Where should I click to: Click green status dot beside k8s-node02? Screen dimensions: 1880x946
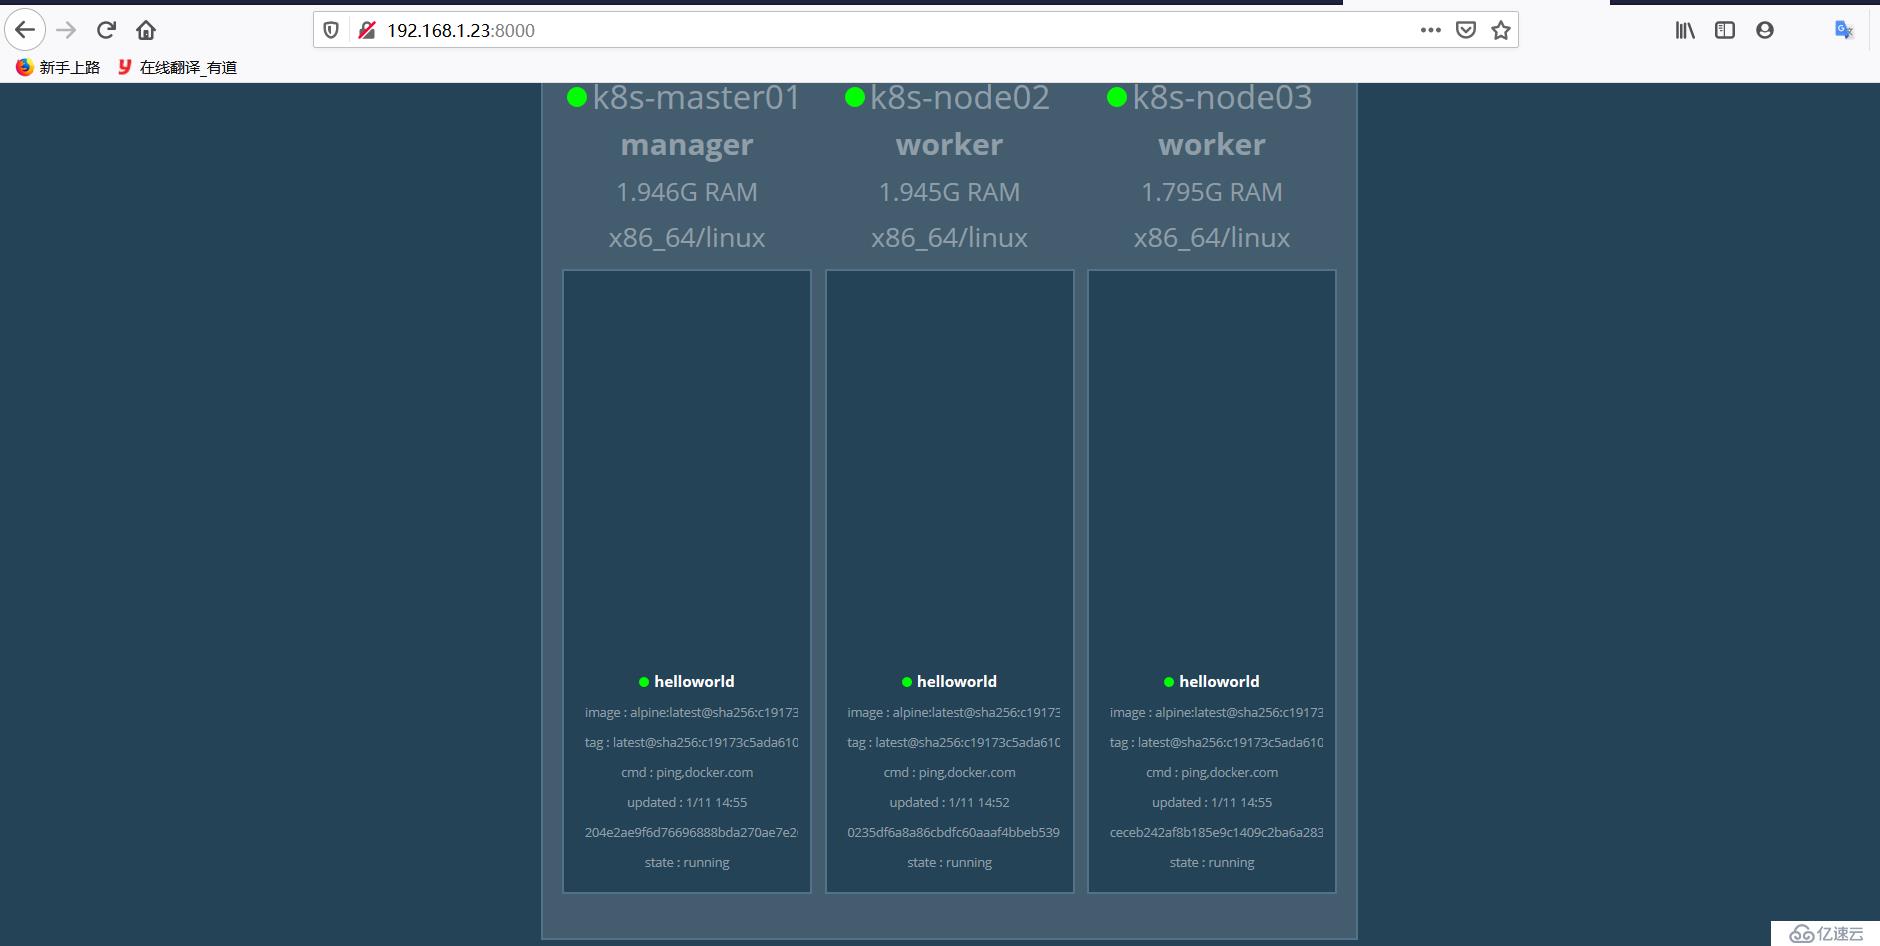pyautogui.click(x=855, y=97)
